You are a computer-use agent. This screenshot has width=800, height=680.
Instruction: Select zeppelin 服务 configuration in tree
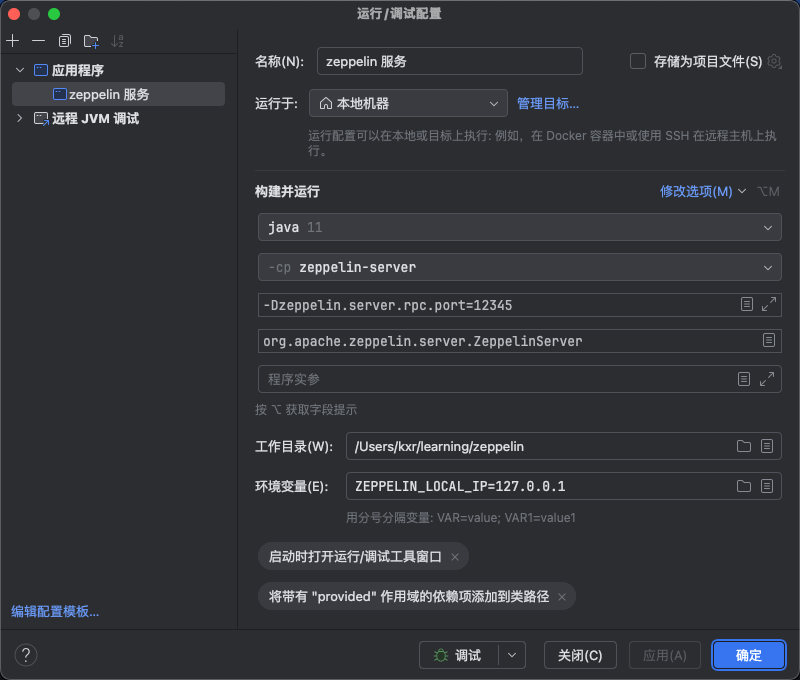pyautogui.click(x=118, y=94)
